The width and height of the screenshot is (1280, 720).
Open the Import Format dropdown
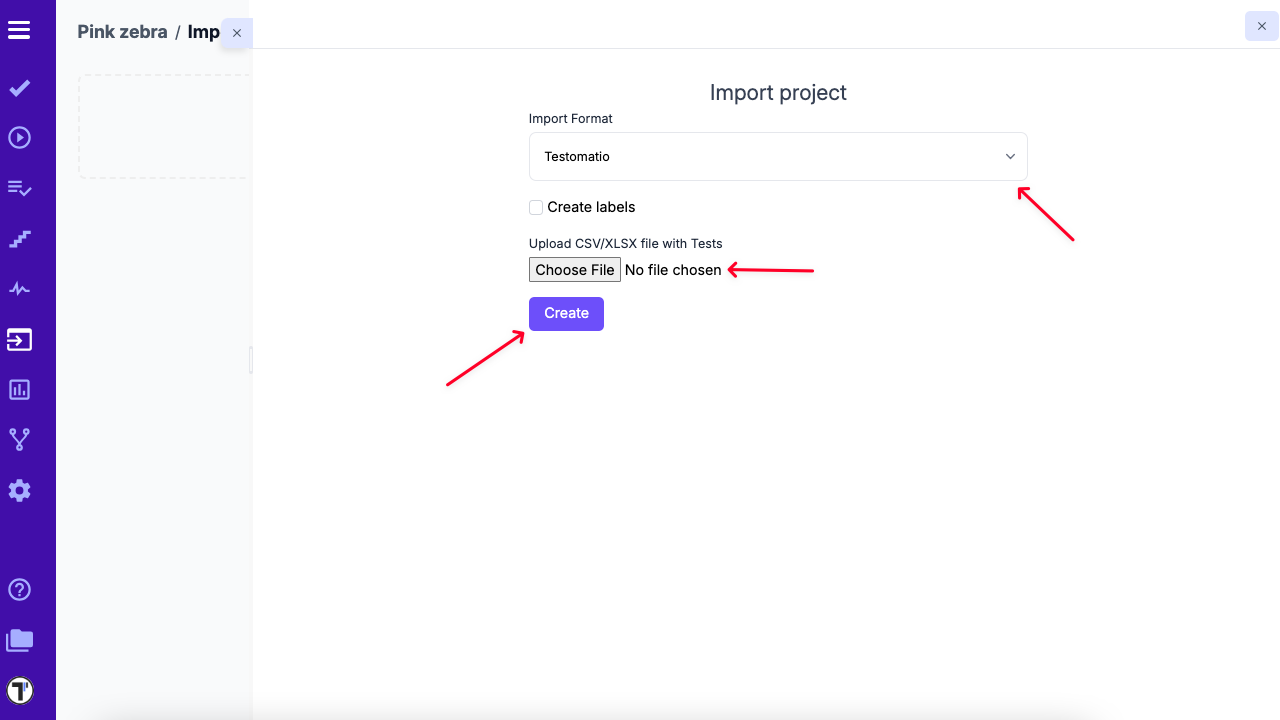[x=778, y=156]
